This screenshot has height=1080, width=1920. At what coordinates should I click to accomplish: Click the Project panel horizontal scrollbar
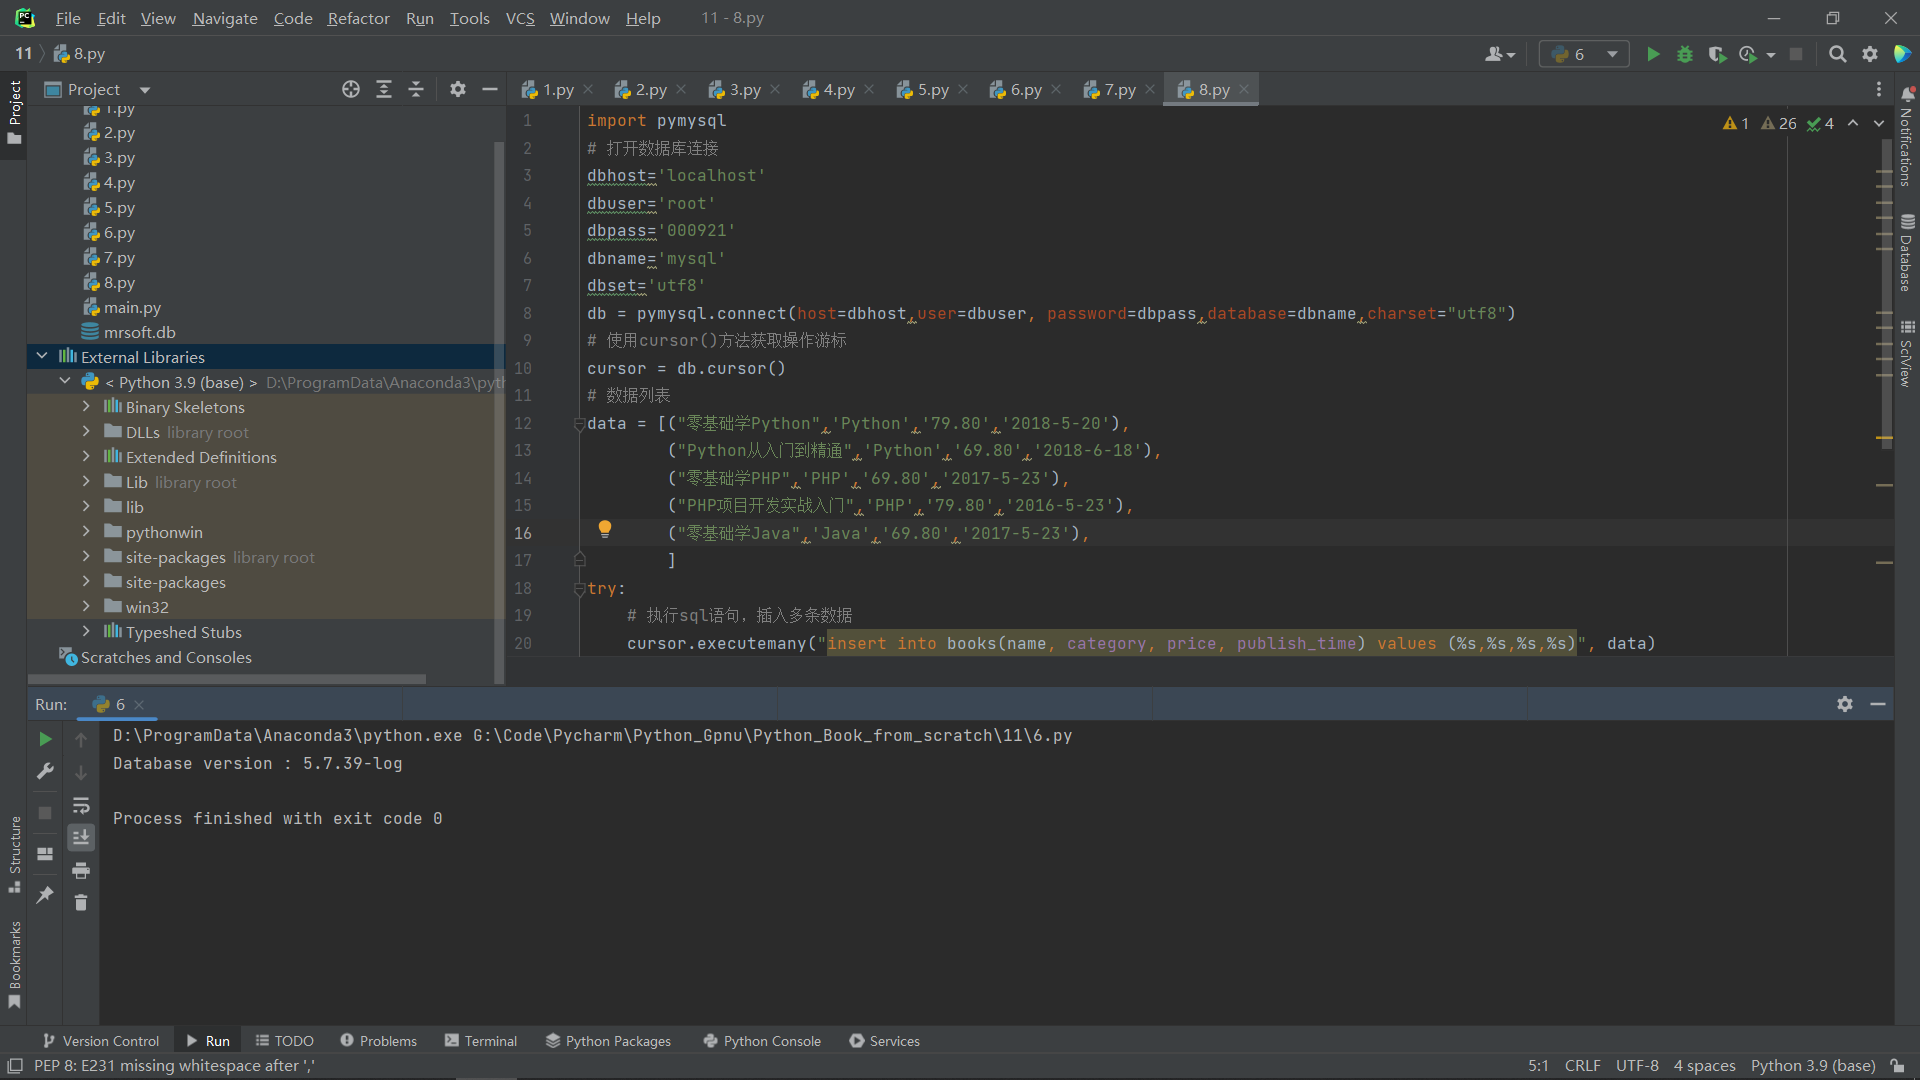tap(228, 679)
